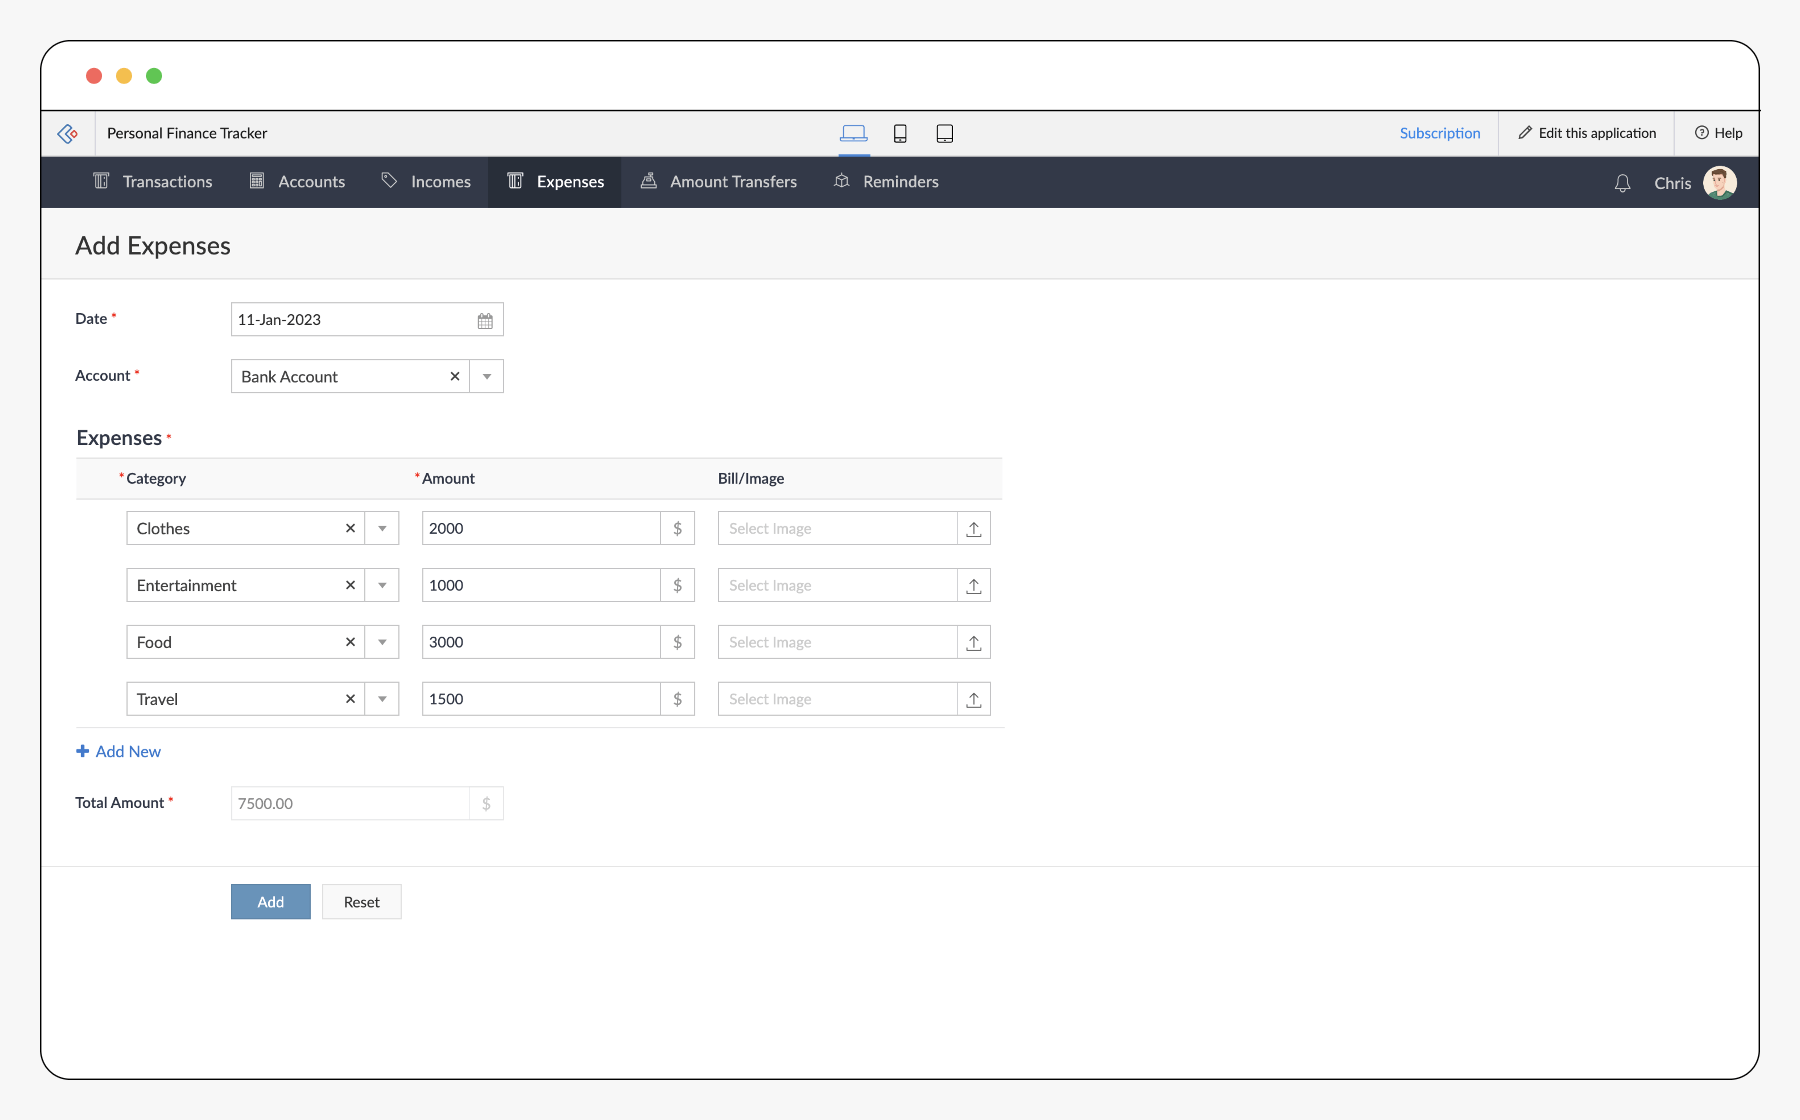1800x1120 pixels.
Task: Open the Transactions tab
Action: 153,182
